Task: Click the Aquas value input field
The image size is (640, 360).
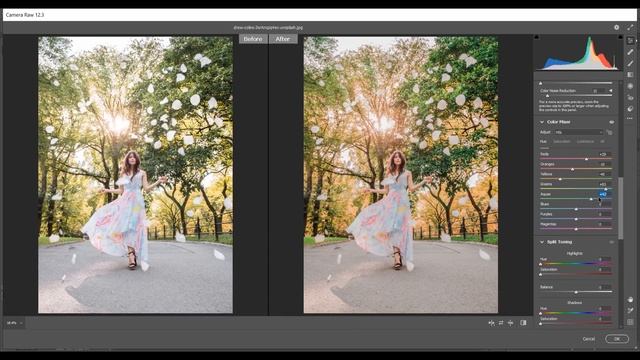Action: [x=604, y=194]
